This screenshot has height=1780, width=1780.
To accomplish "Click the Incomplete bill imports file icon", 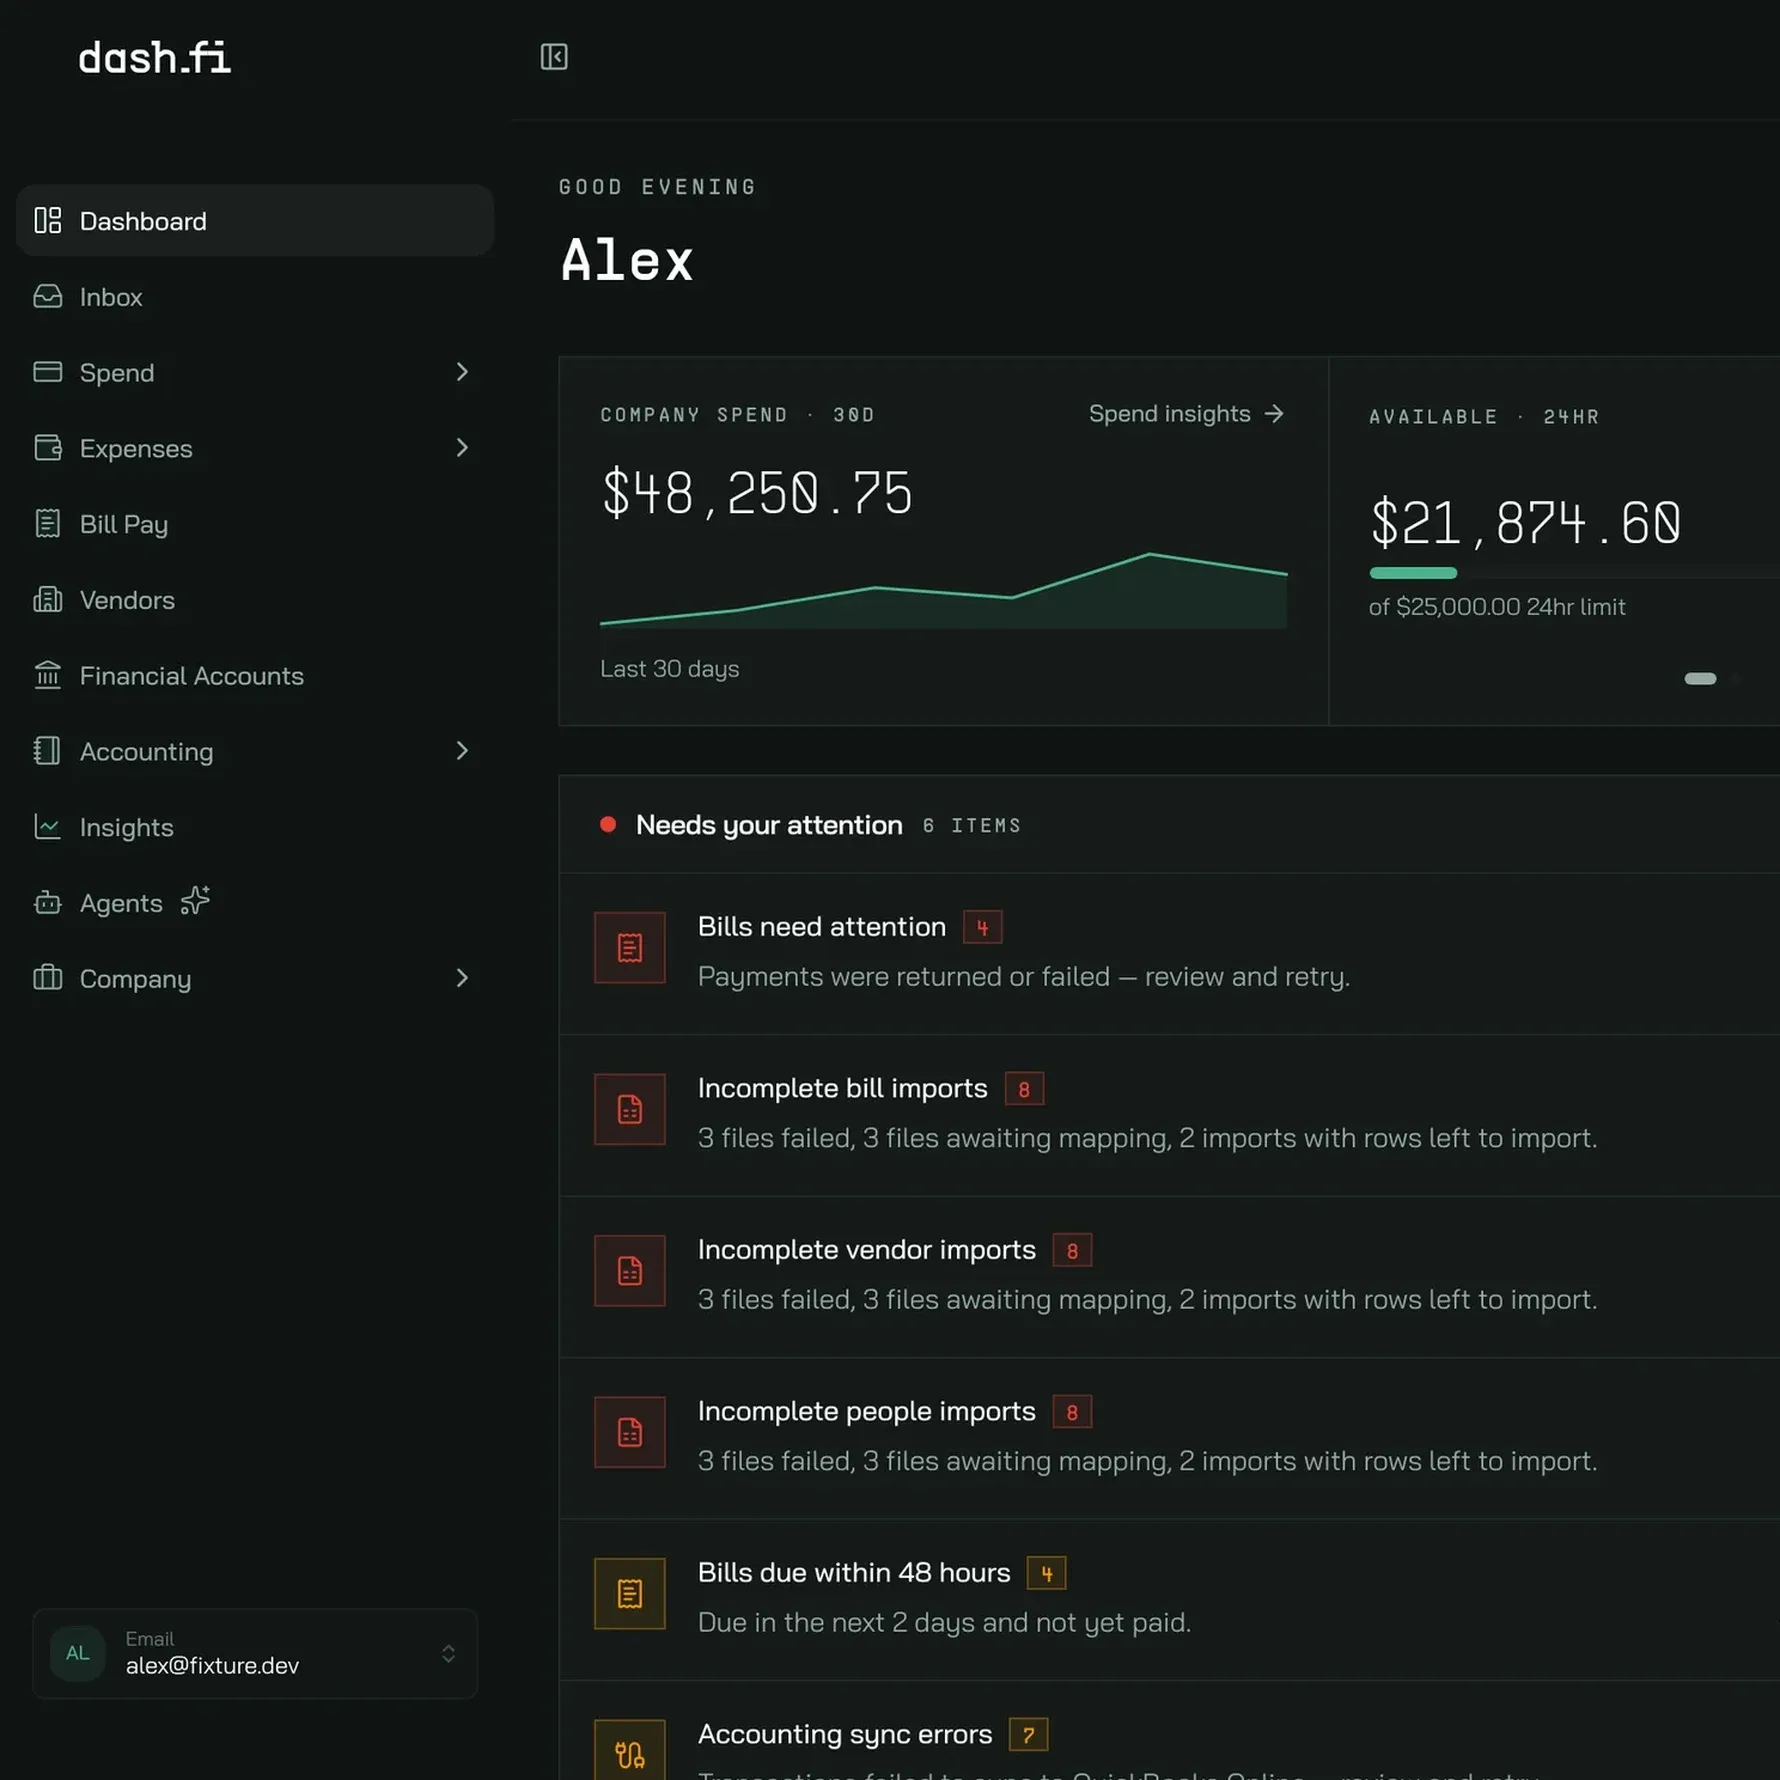I will pyautogui.click(x=630, y=1109).
